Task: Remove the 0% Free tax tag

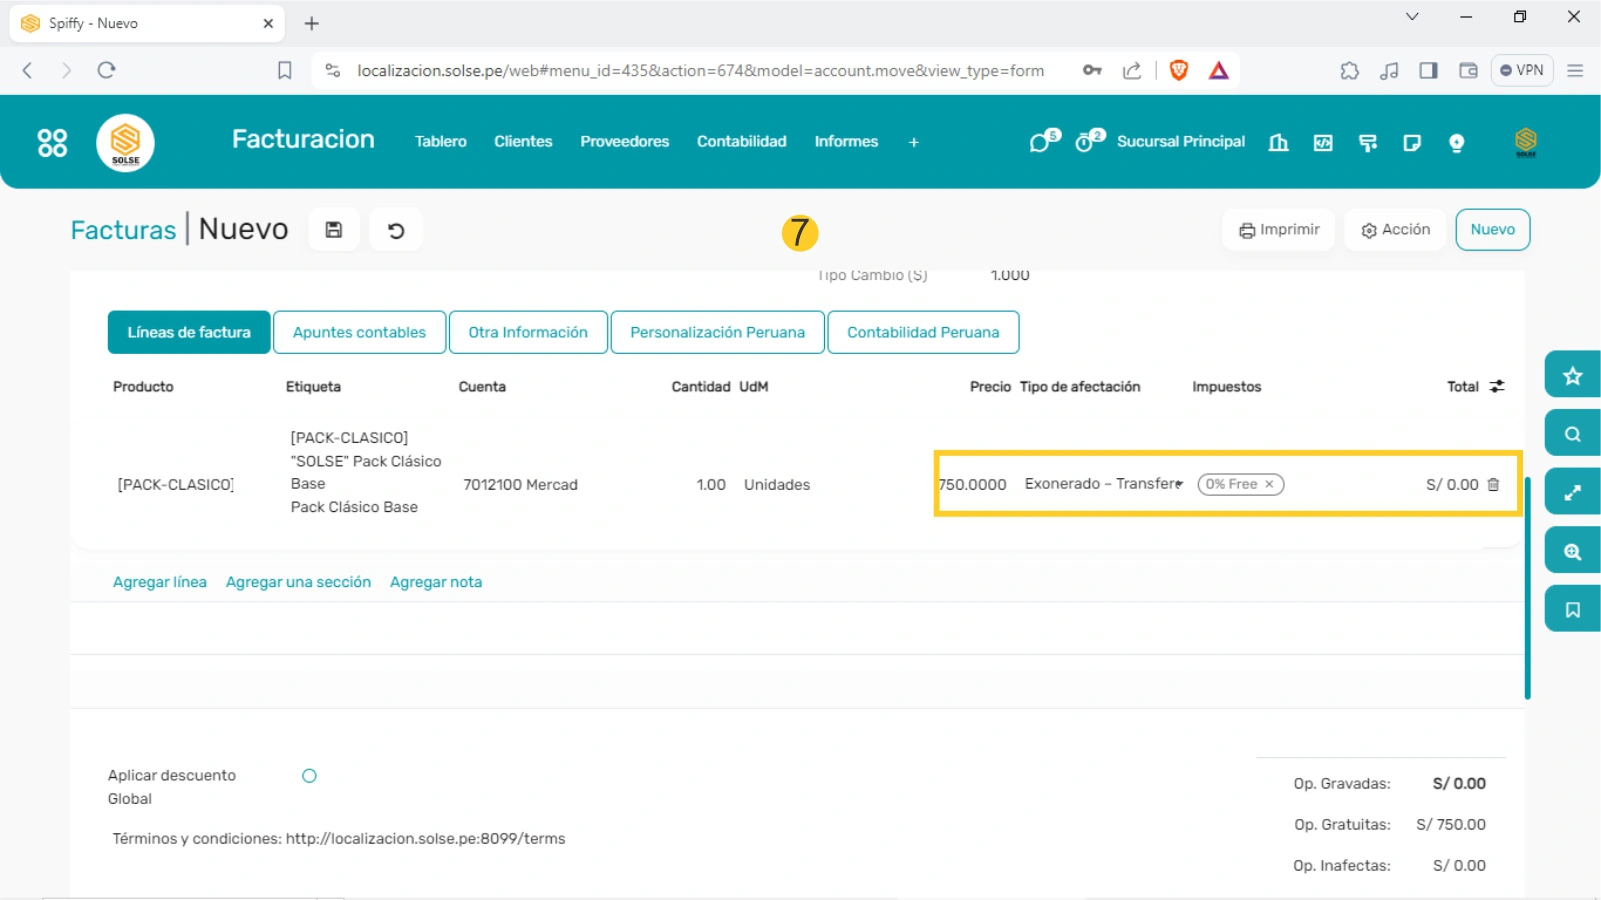Action: 1269,484
